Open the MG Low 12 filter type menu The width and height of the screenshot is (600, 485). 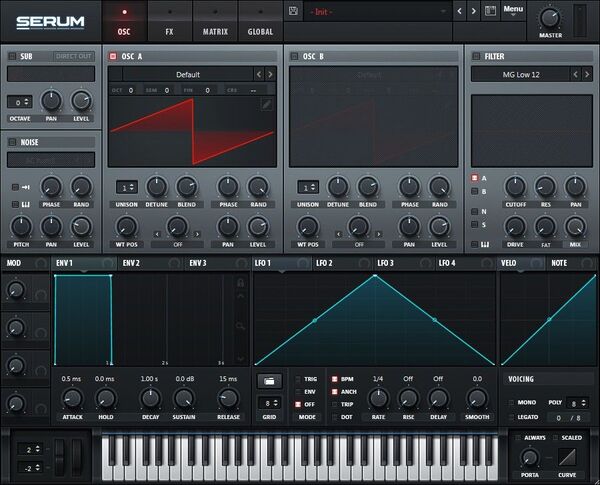pos(521,74)
